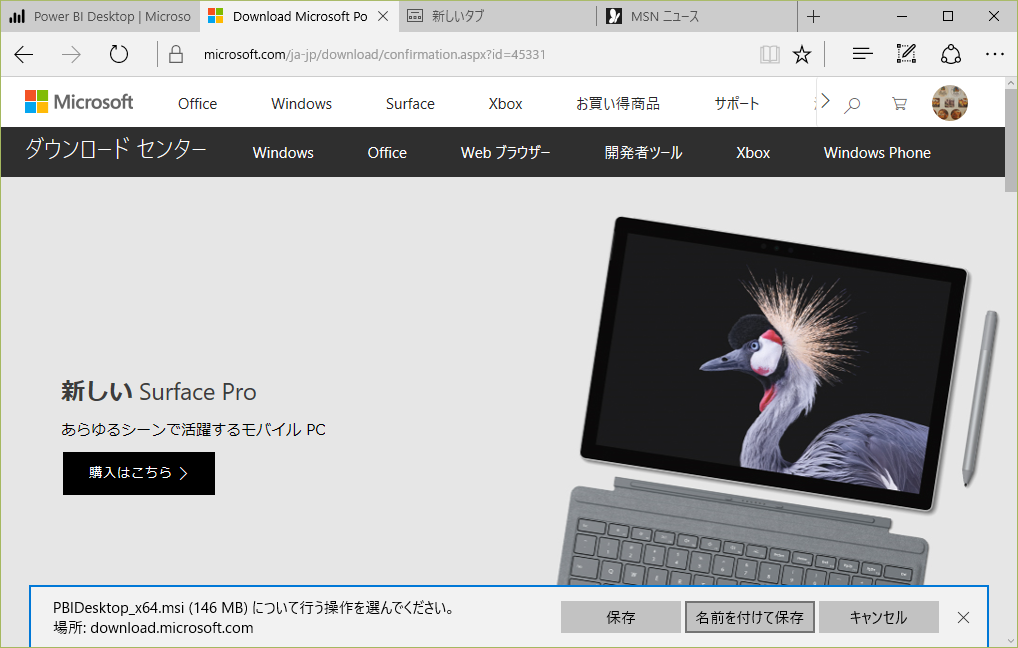Open Web ブラウザー category
Image resolution: width=1018 pixels, height=648 pixels.
pyautogui.click(x=505, y=153)
